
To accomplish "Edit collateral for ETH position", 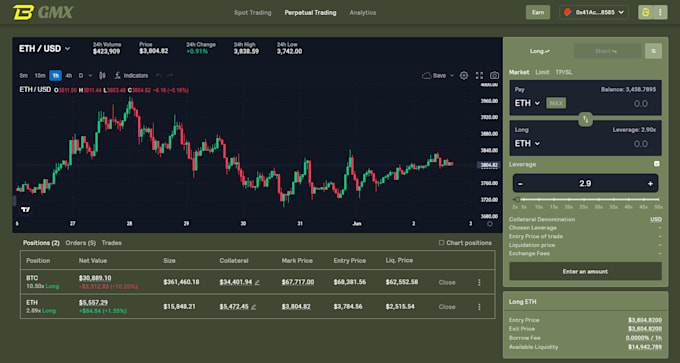I will click(x=254, y=307).
